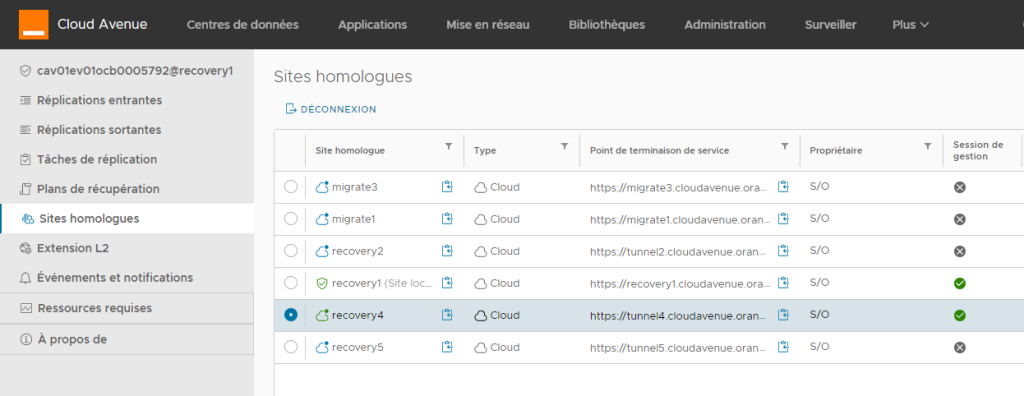This screenshot has height=396, width=1024.
Task: Copy tunnel4 endpoint URL icon
Action: point(783,315)
